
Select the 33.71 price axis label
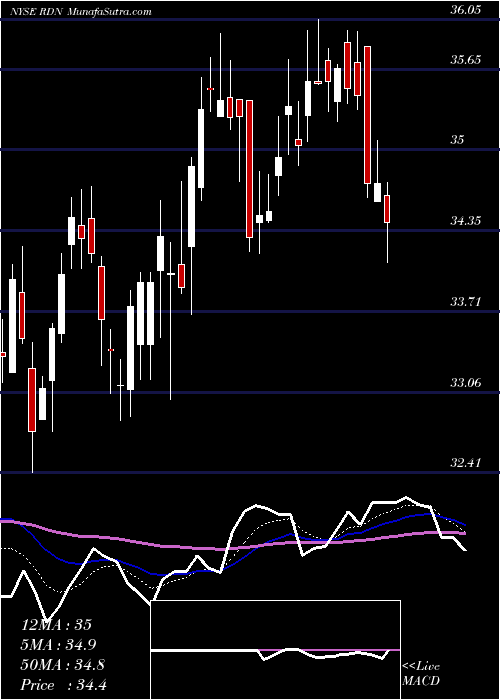(465, 302)
